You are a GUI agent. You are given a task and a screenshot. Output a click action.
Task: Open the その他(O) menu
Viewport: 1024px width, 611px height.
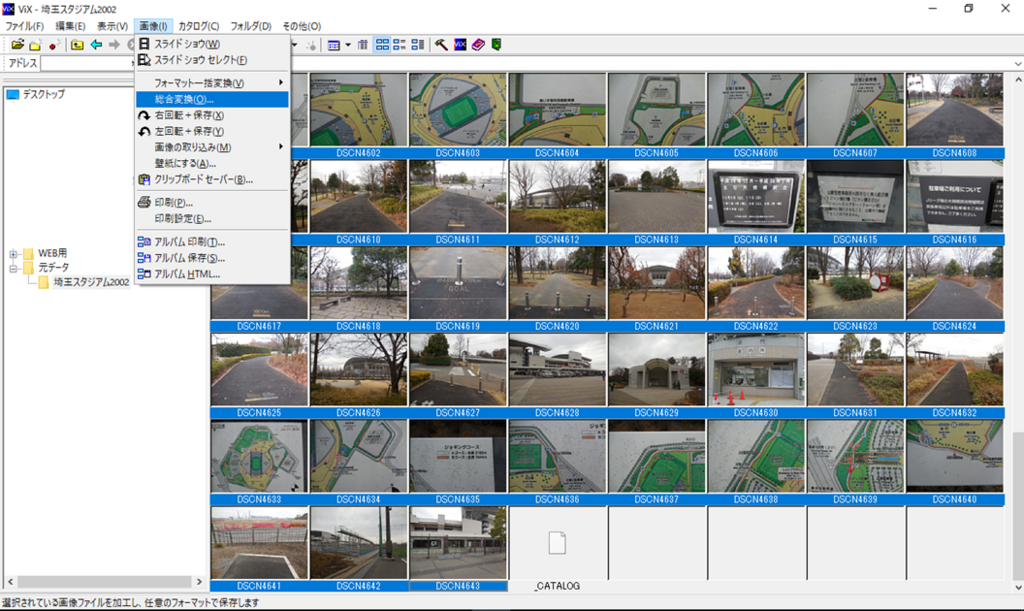(301, 26)
